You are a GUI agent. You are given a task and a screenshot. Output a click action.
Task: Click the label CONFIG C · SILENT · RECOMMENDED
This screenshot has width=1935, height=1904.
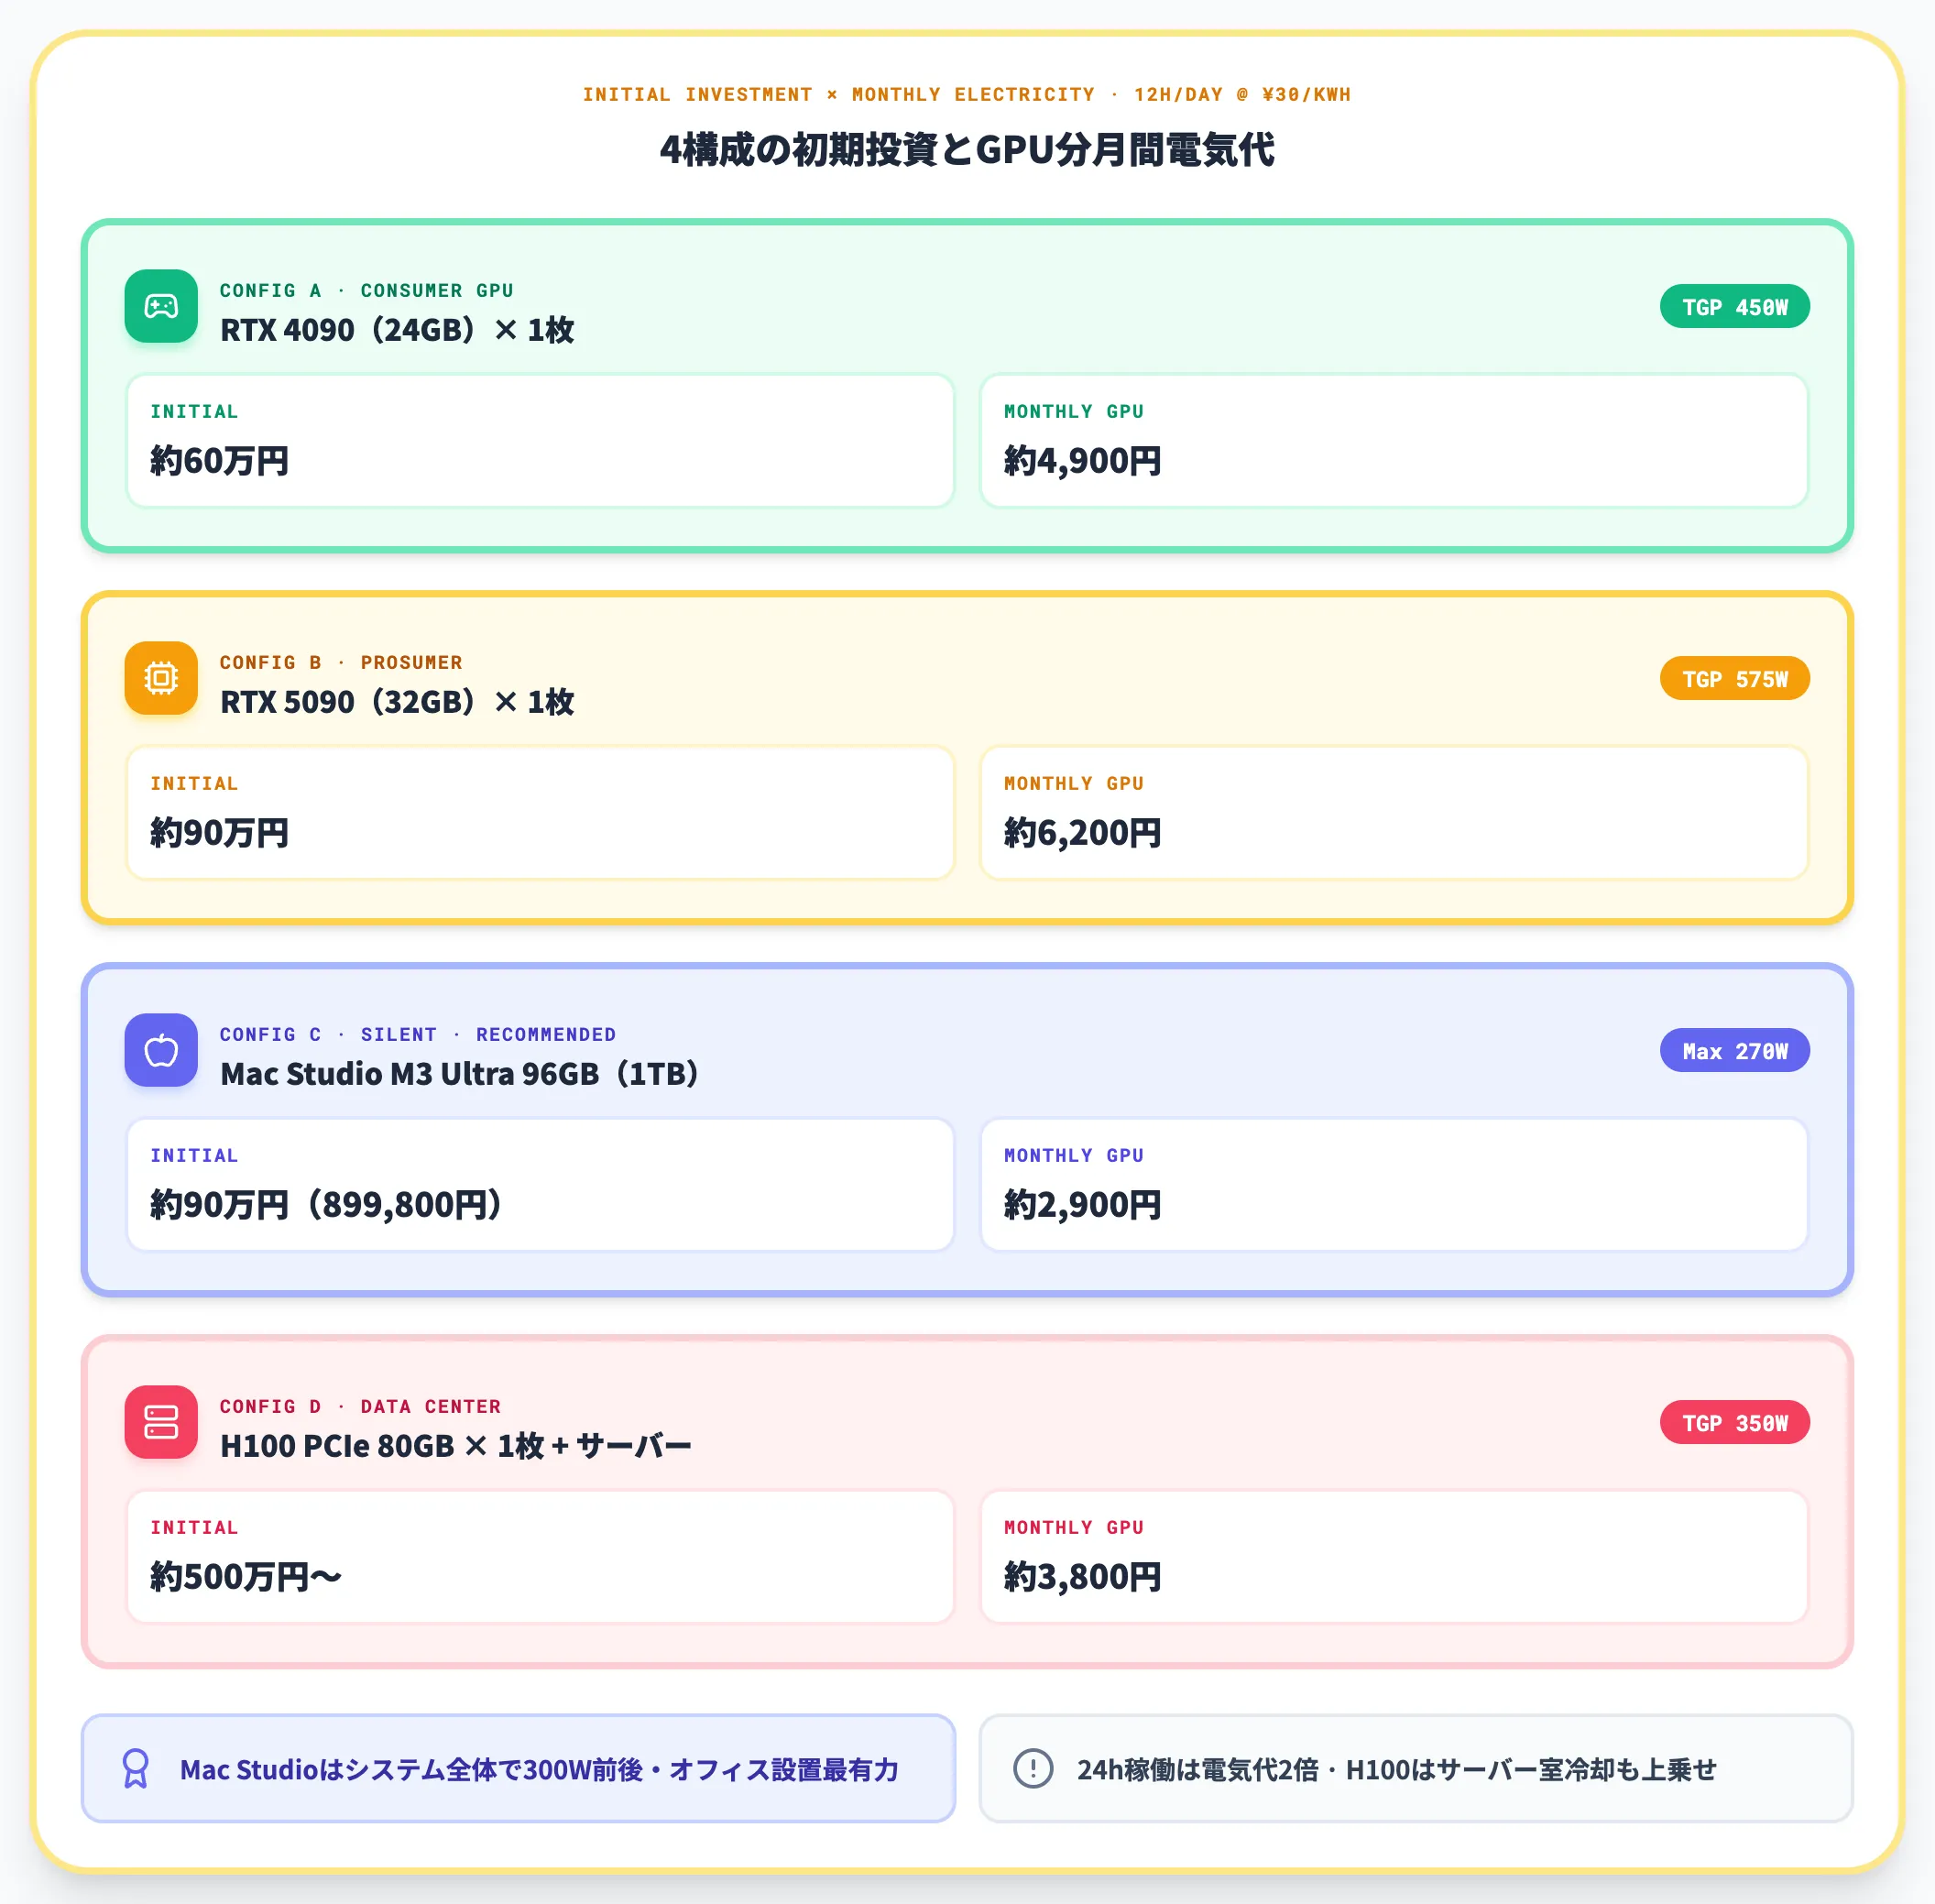coord(418,1035)
